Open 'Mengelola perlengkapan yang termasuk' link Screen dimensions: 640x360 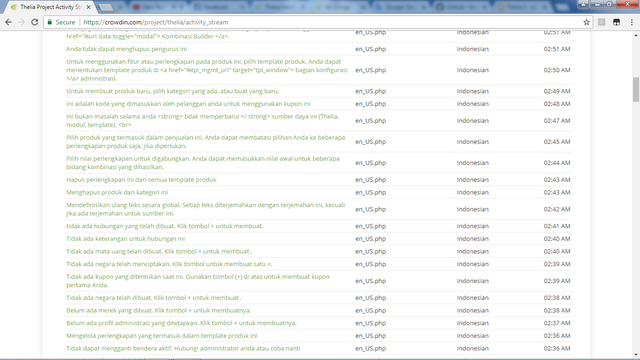pos(162,336)
